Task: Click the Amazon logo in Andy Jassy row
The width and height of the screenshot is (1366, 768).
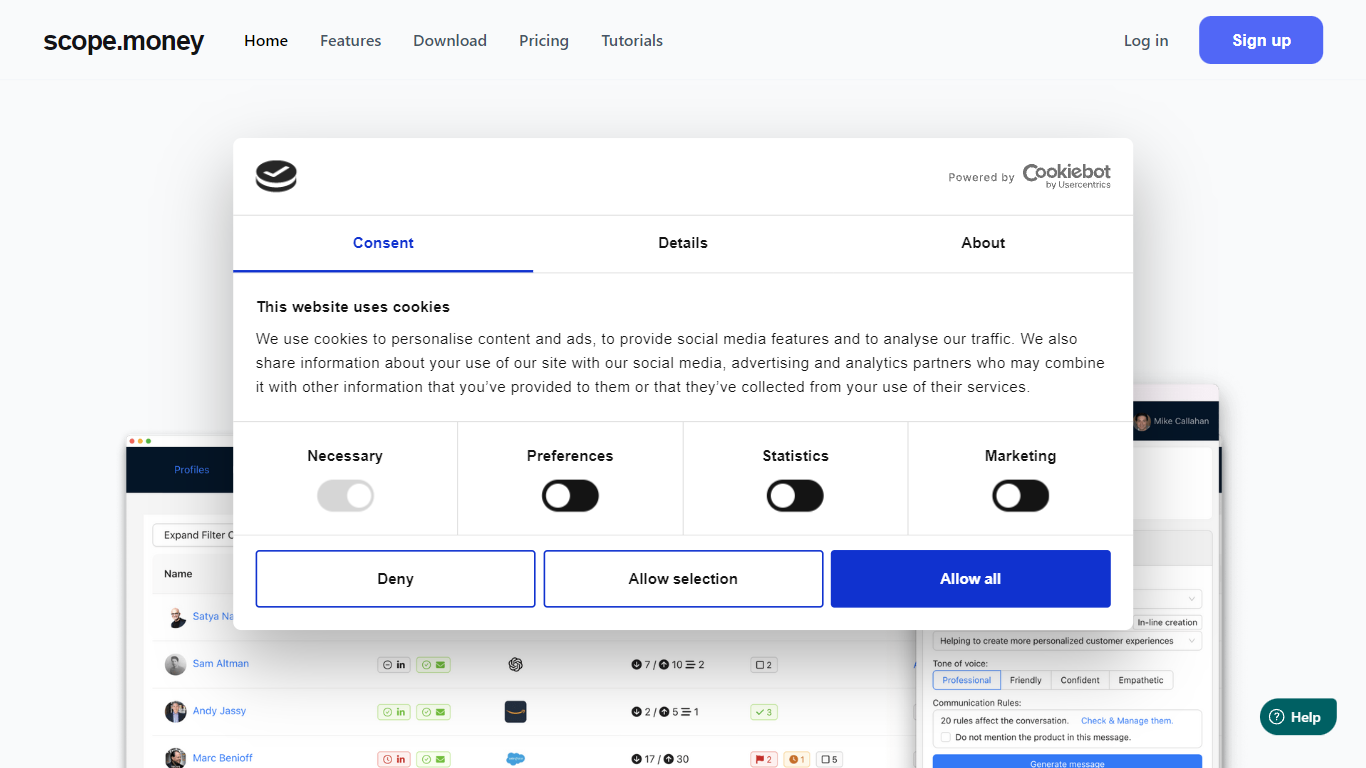Action: (516, 712)
